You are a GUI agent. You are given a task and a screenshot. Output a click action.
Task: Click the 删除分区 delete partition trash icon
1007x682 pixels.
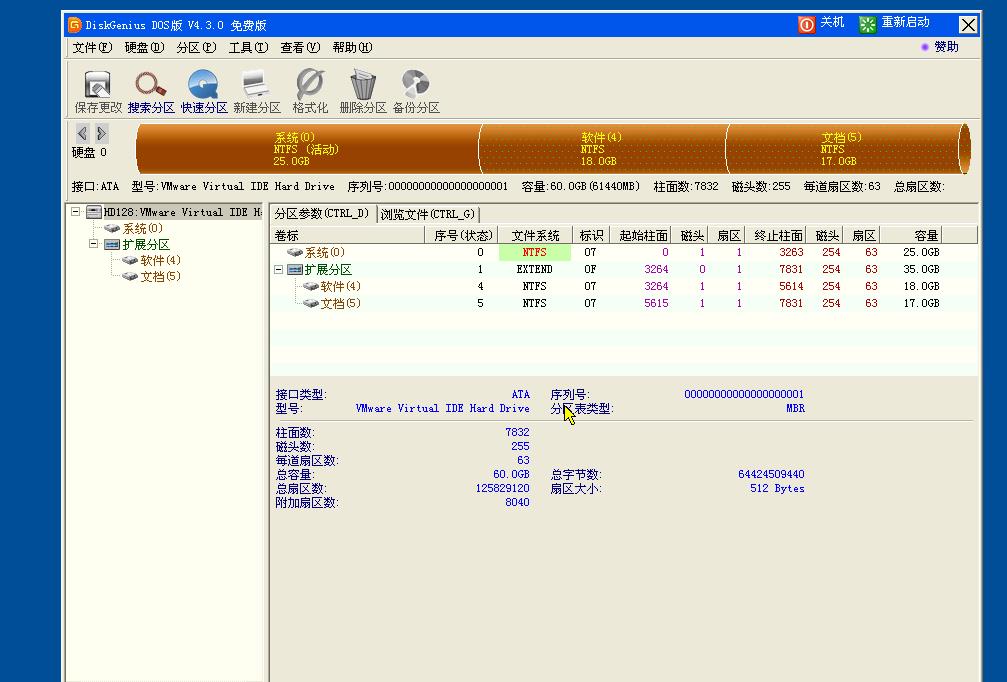(363, 85)
